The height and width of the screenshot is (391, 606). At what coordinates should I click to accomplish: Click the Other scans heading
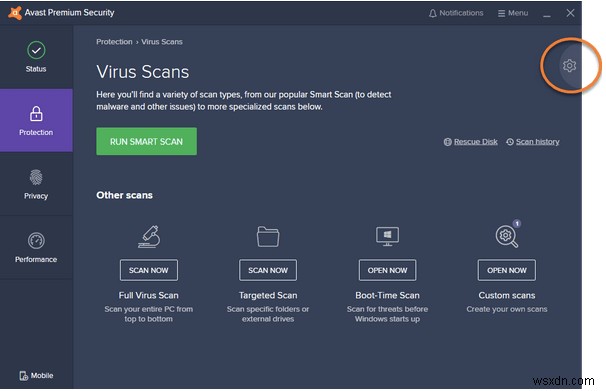tap(124, 195)
